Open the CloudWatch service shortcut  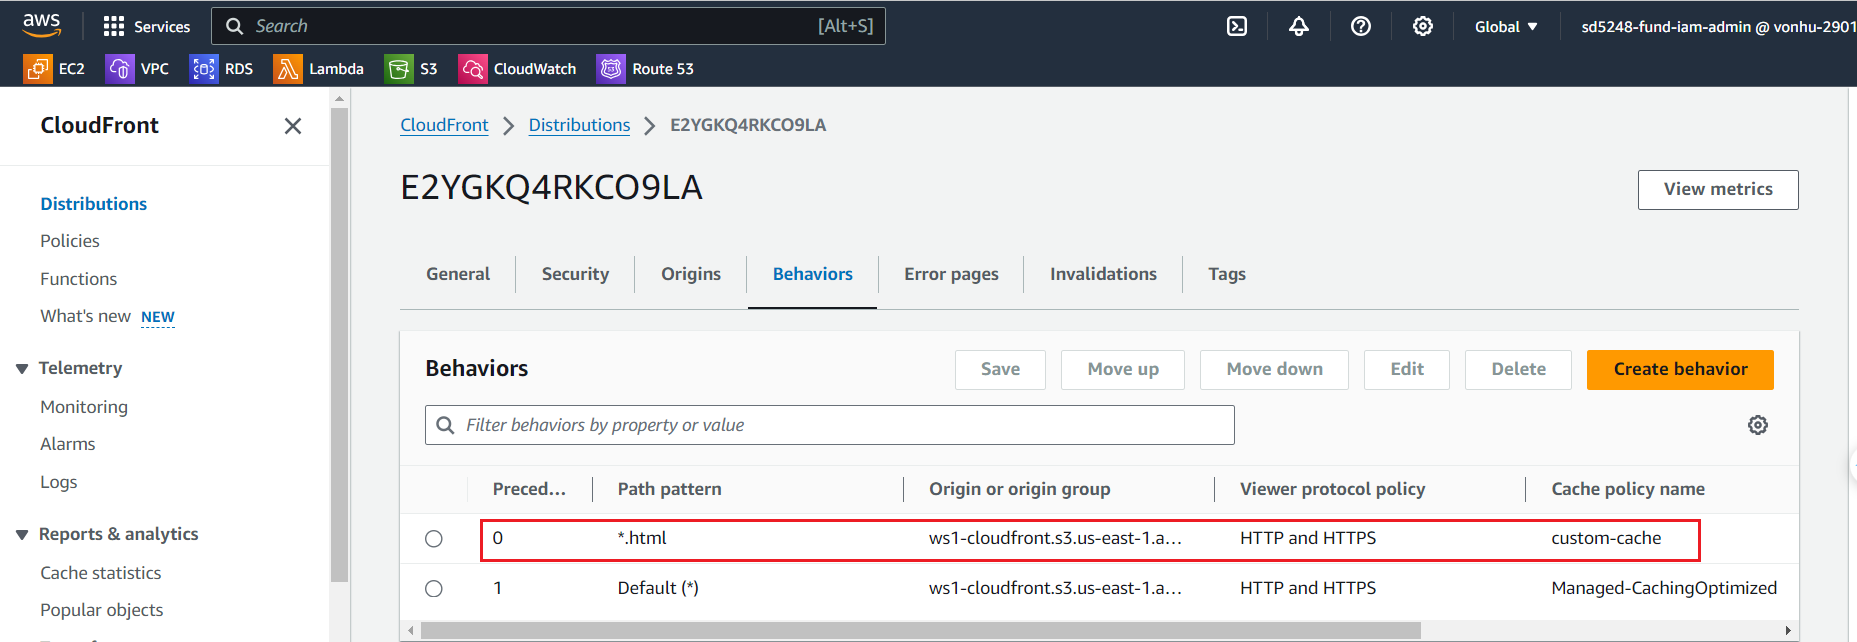(517, 69)
